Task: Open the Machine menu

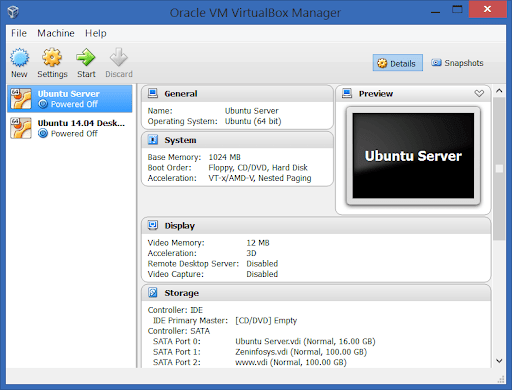Action: tap(56, 33)
